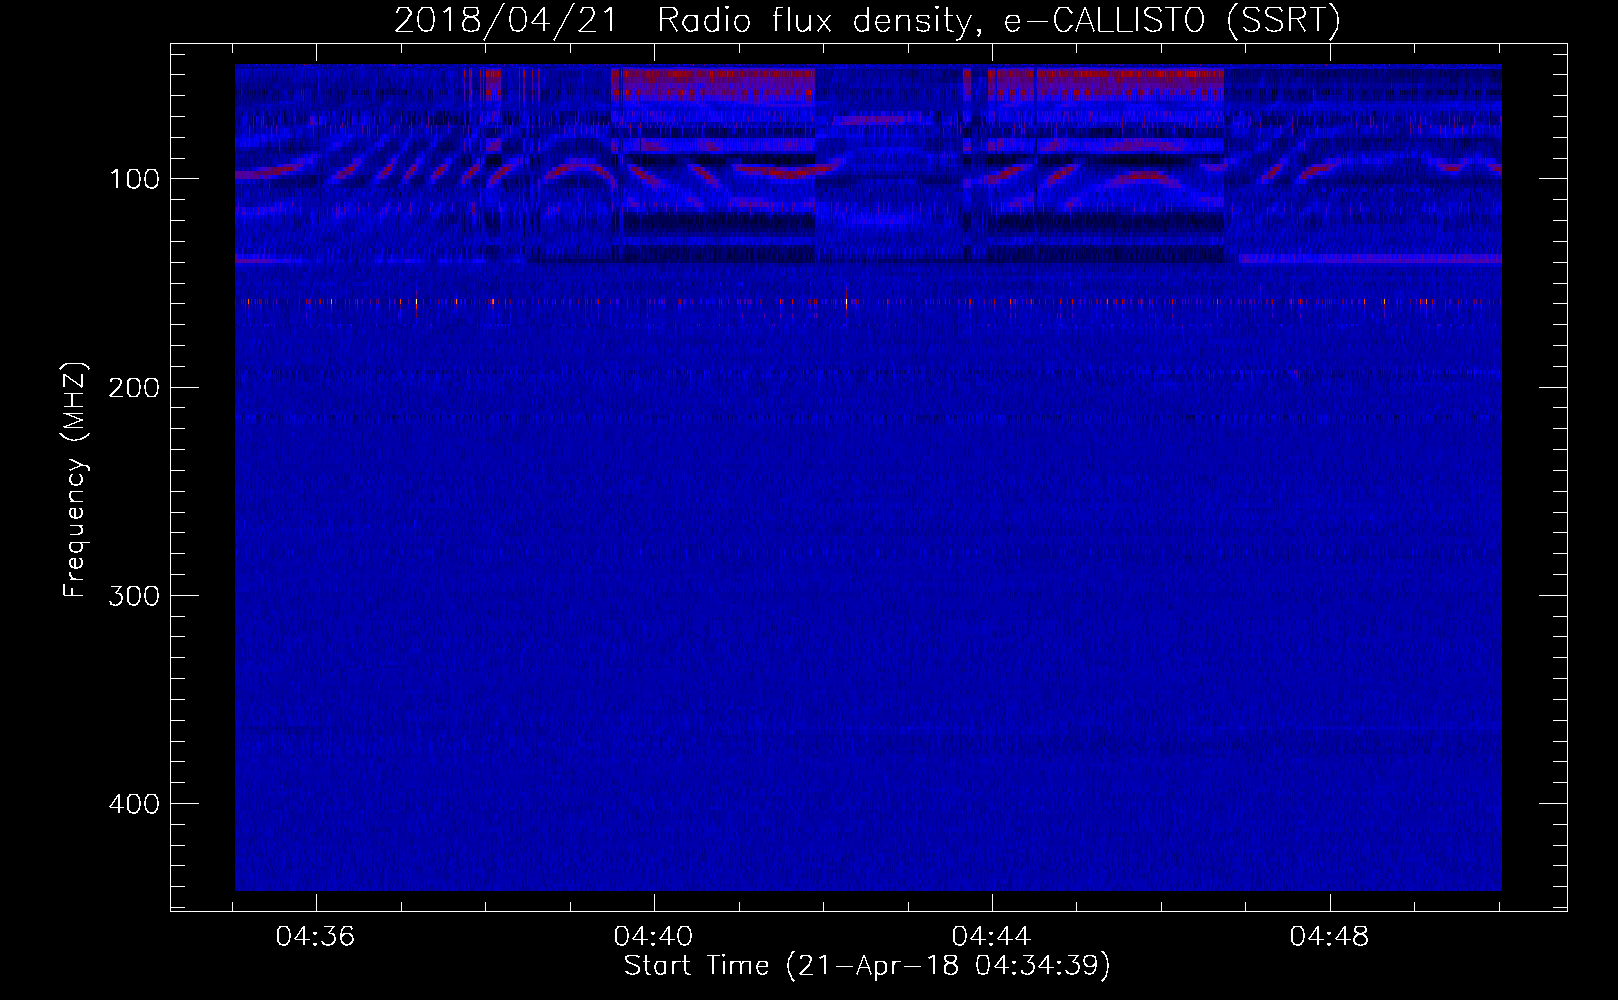Click the date '2018/04/21' in the title
The width and height of the screenshot is (1618, 1000).
point(506,20)
